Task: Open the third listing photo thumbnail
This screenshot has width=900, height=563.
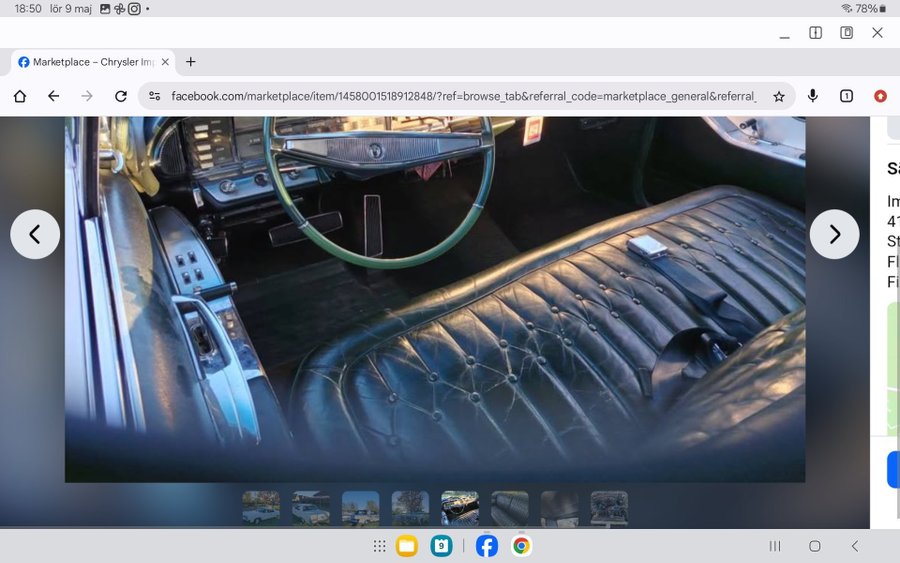Action: pyautogui.click(x=360, y=508)
